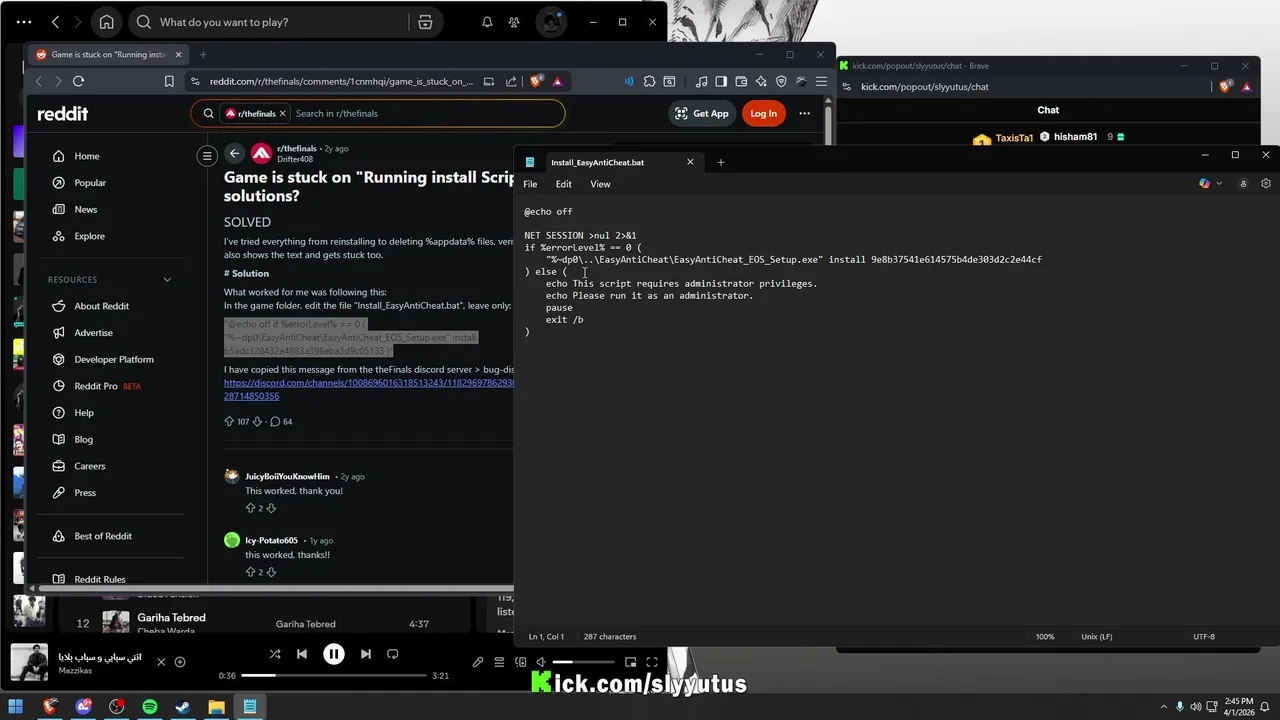Open File Explorer from the taskbar
Viewport: 1280px width, 720px height.
pos(216,707)
